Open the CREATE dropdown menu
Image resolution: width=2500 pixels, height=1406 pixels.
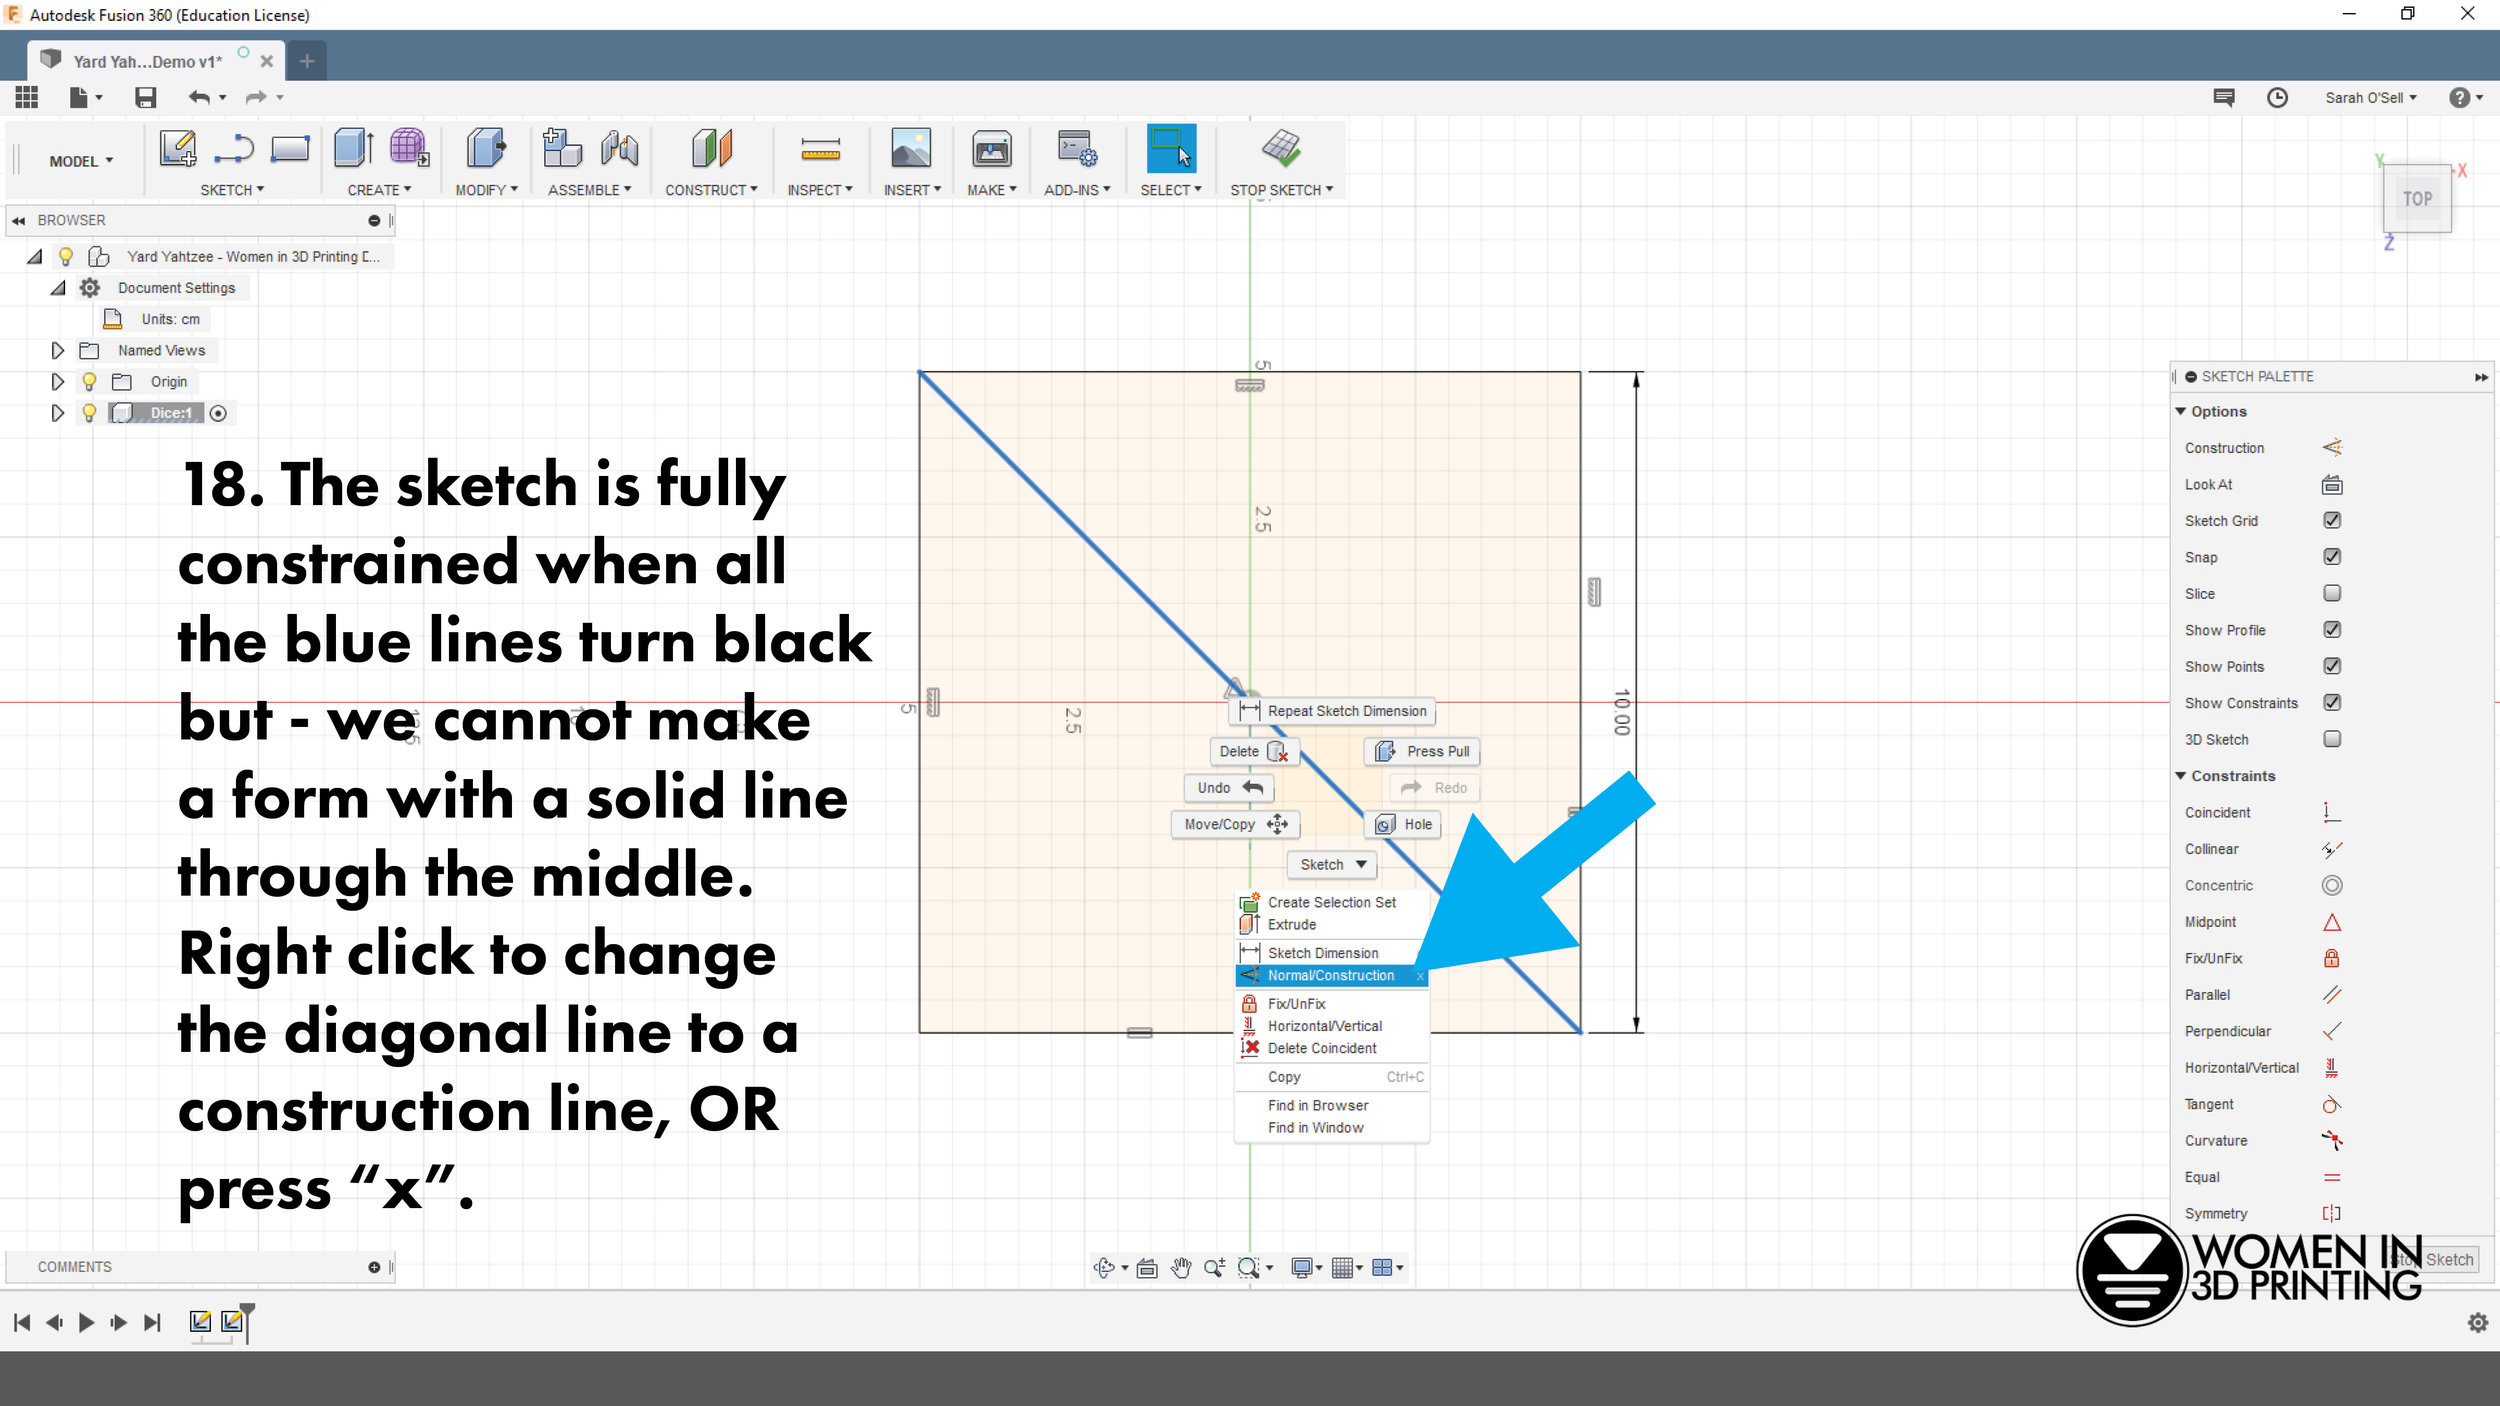pos(379,190)
